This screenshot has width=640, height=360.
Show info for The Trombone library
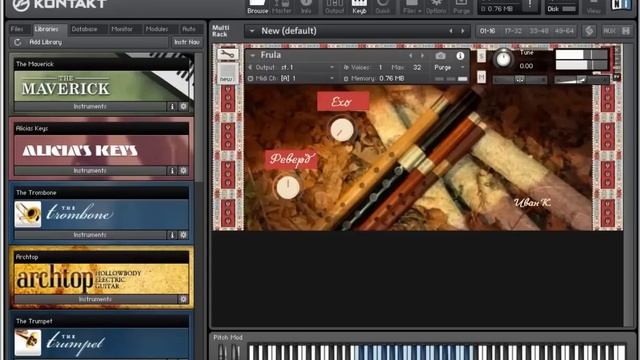coord(172,235)
